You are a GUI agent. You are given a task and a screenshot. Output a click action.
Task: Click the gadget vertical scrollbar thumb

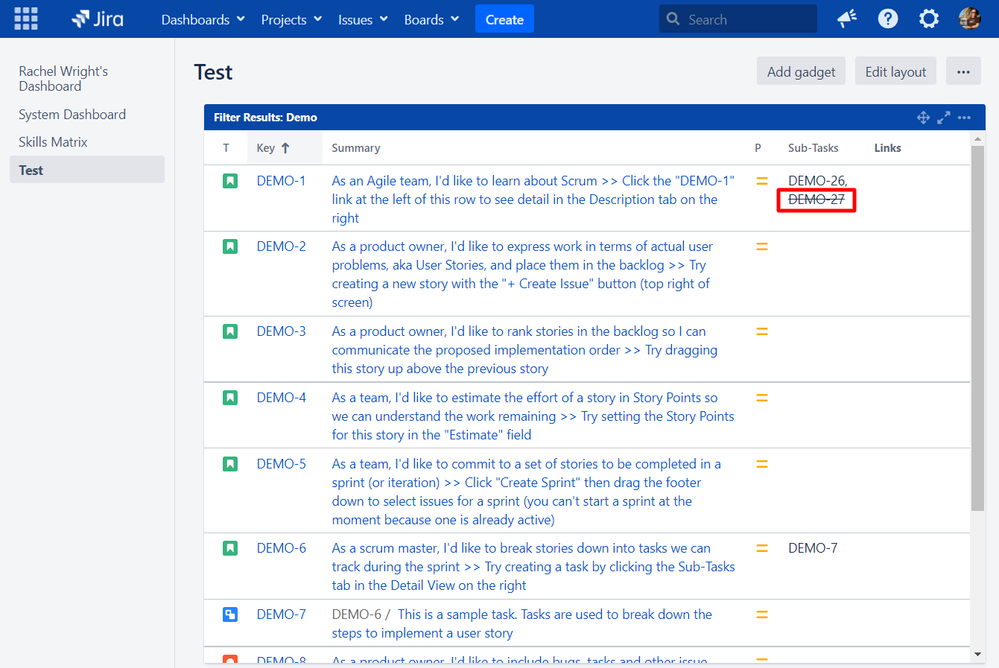pyautogui.click(x=977, y=328)
